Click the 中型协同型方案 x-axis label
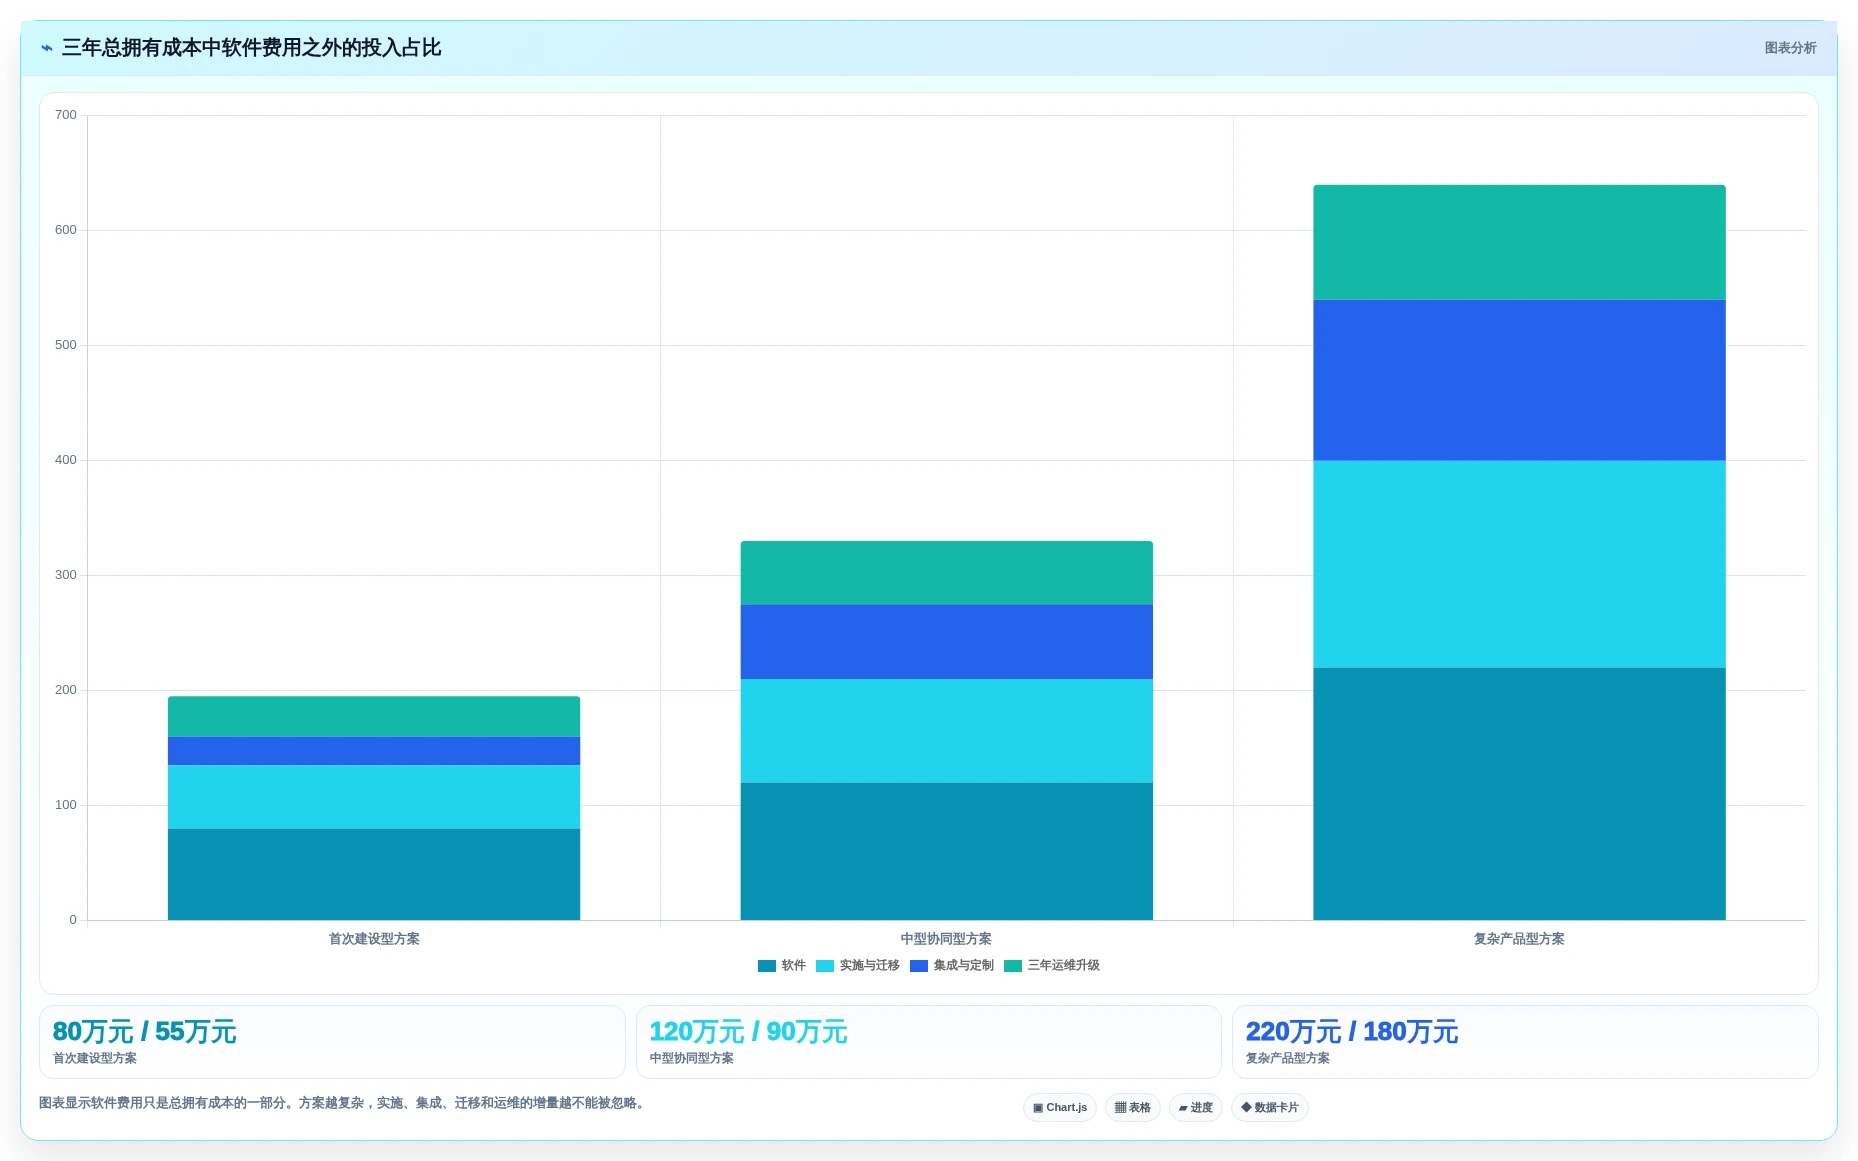 (947, 939)
